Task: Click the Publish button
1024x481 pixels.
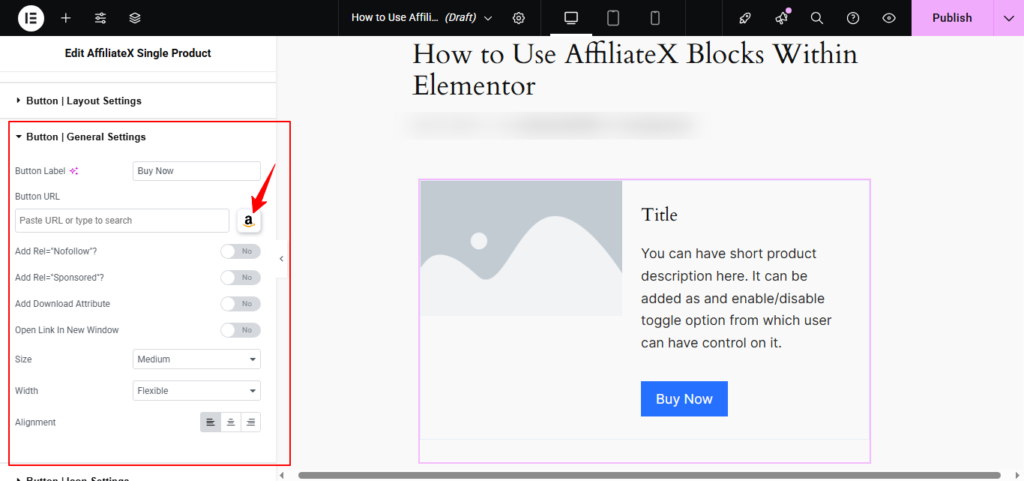Action: (951, 18)
